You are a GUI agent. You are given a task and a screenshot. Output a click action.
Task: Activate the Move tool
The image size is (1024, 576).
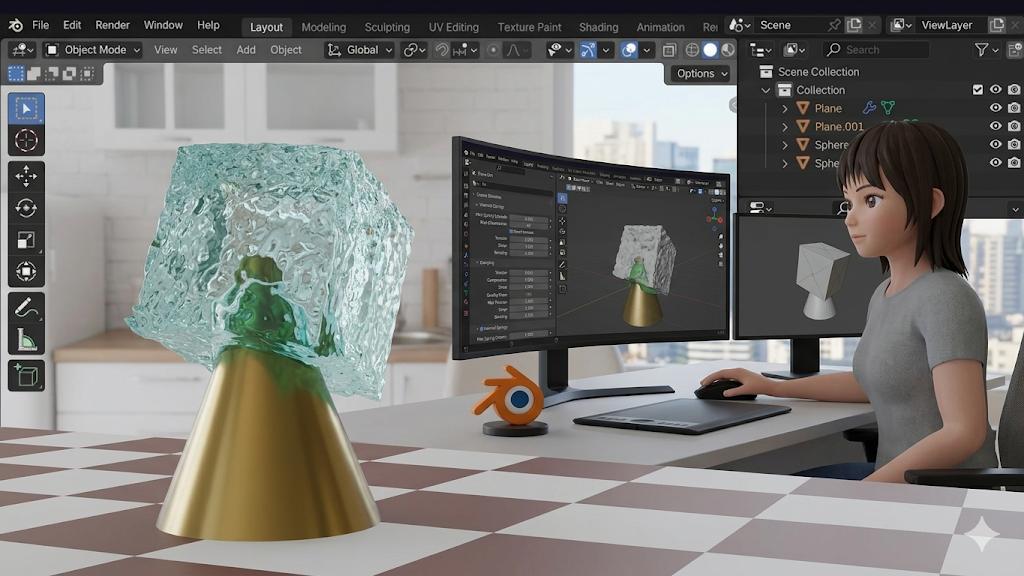(26, 176)
